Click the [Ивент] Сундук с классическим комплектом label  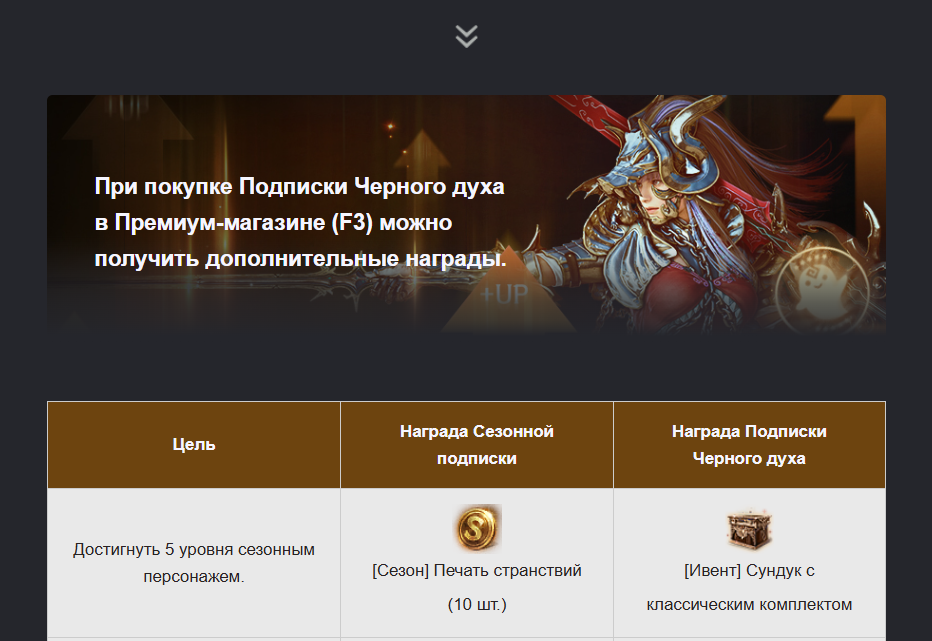[x=750, y=587]
